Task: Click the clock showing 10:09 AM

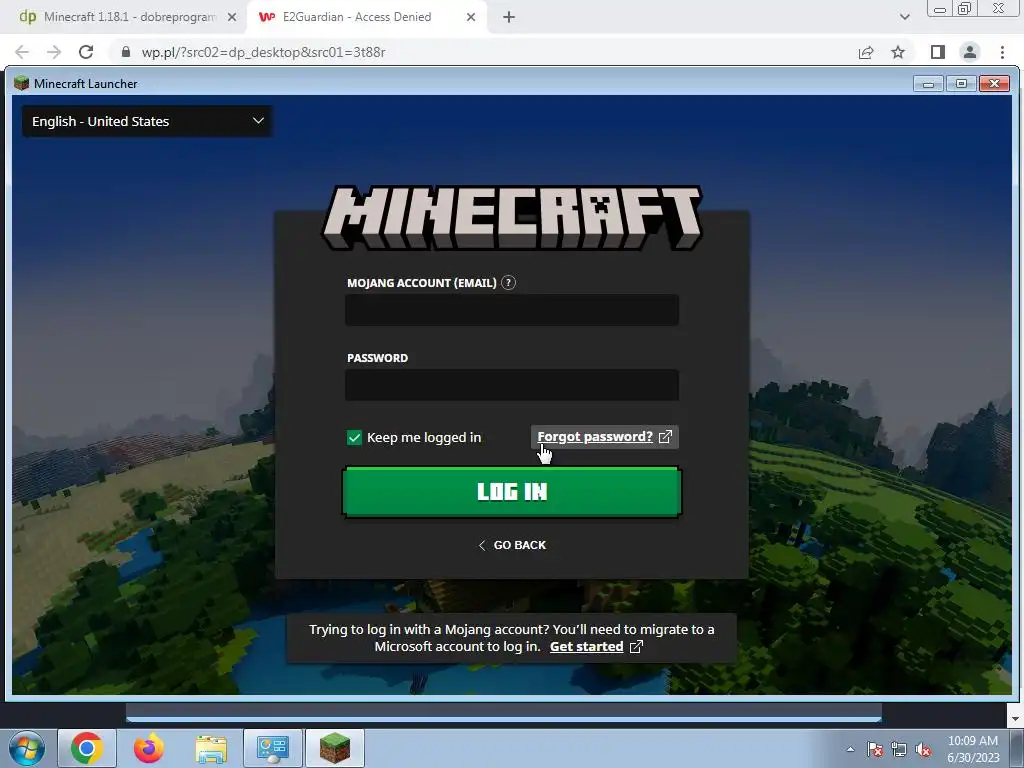Action: click(973, 741)
